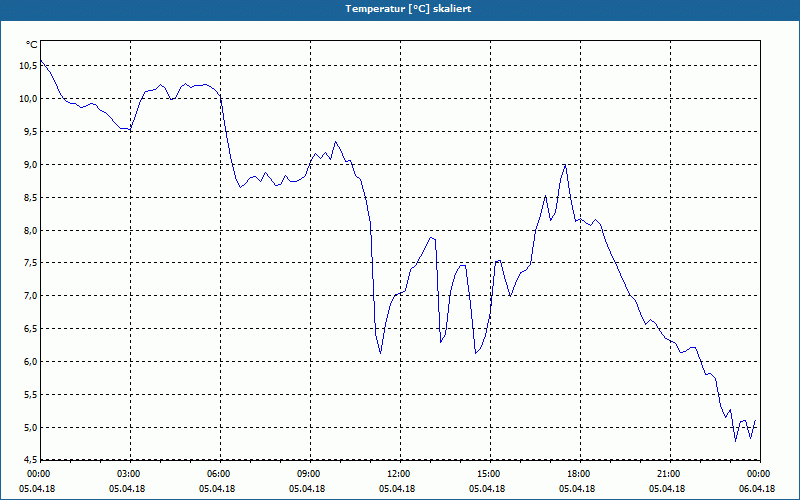Pick the '7,0' y-axis value
800x500 pixels.
coord(30,296)
